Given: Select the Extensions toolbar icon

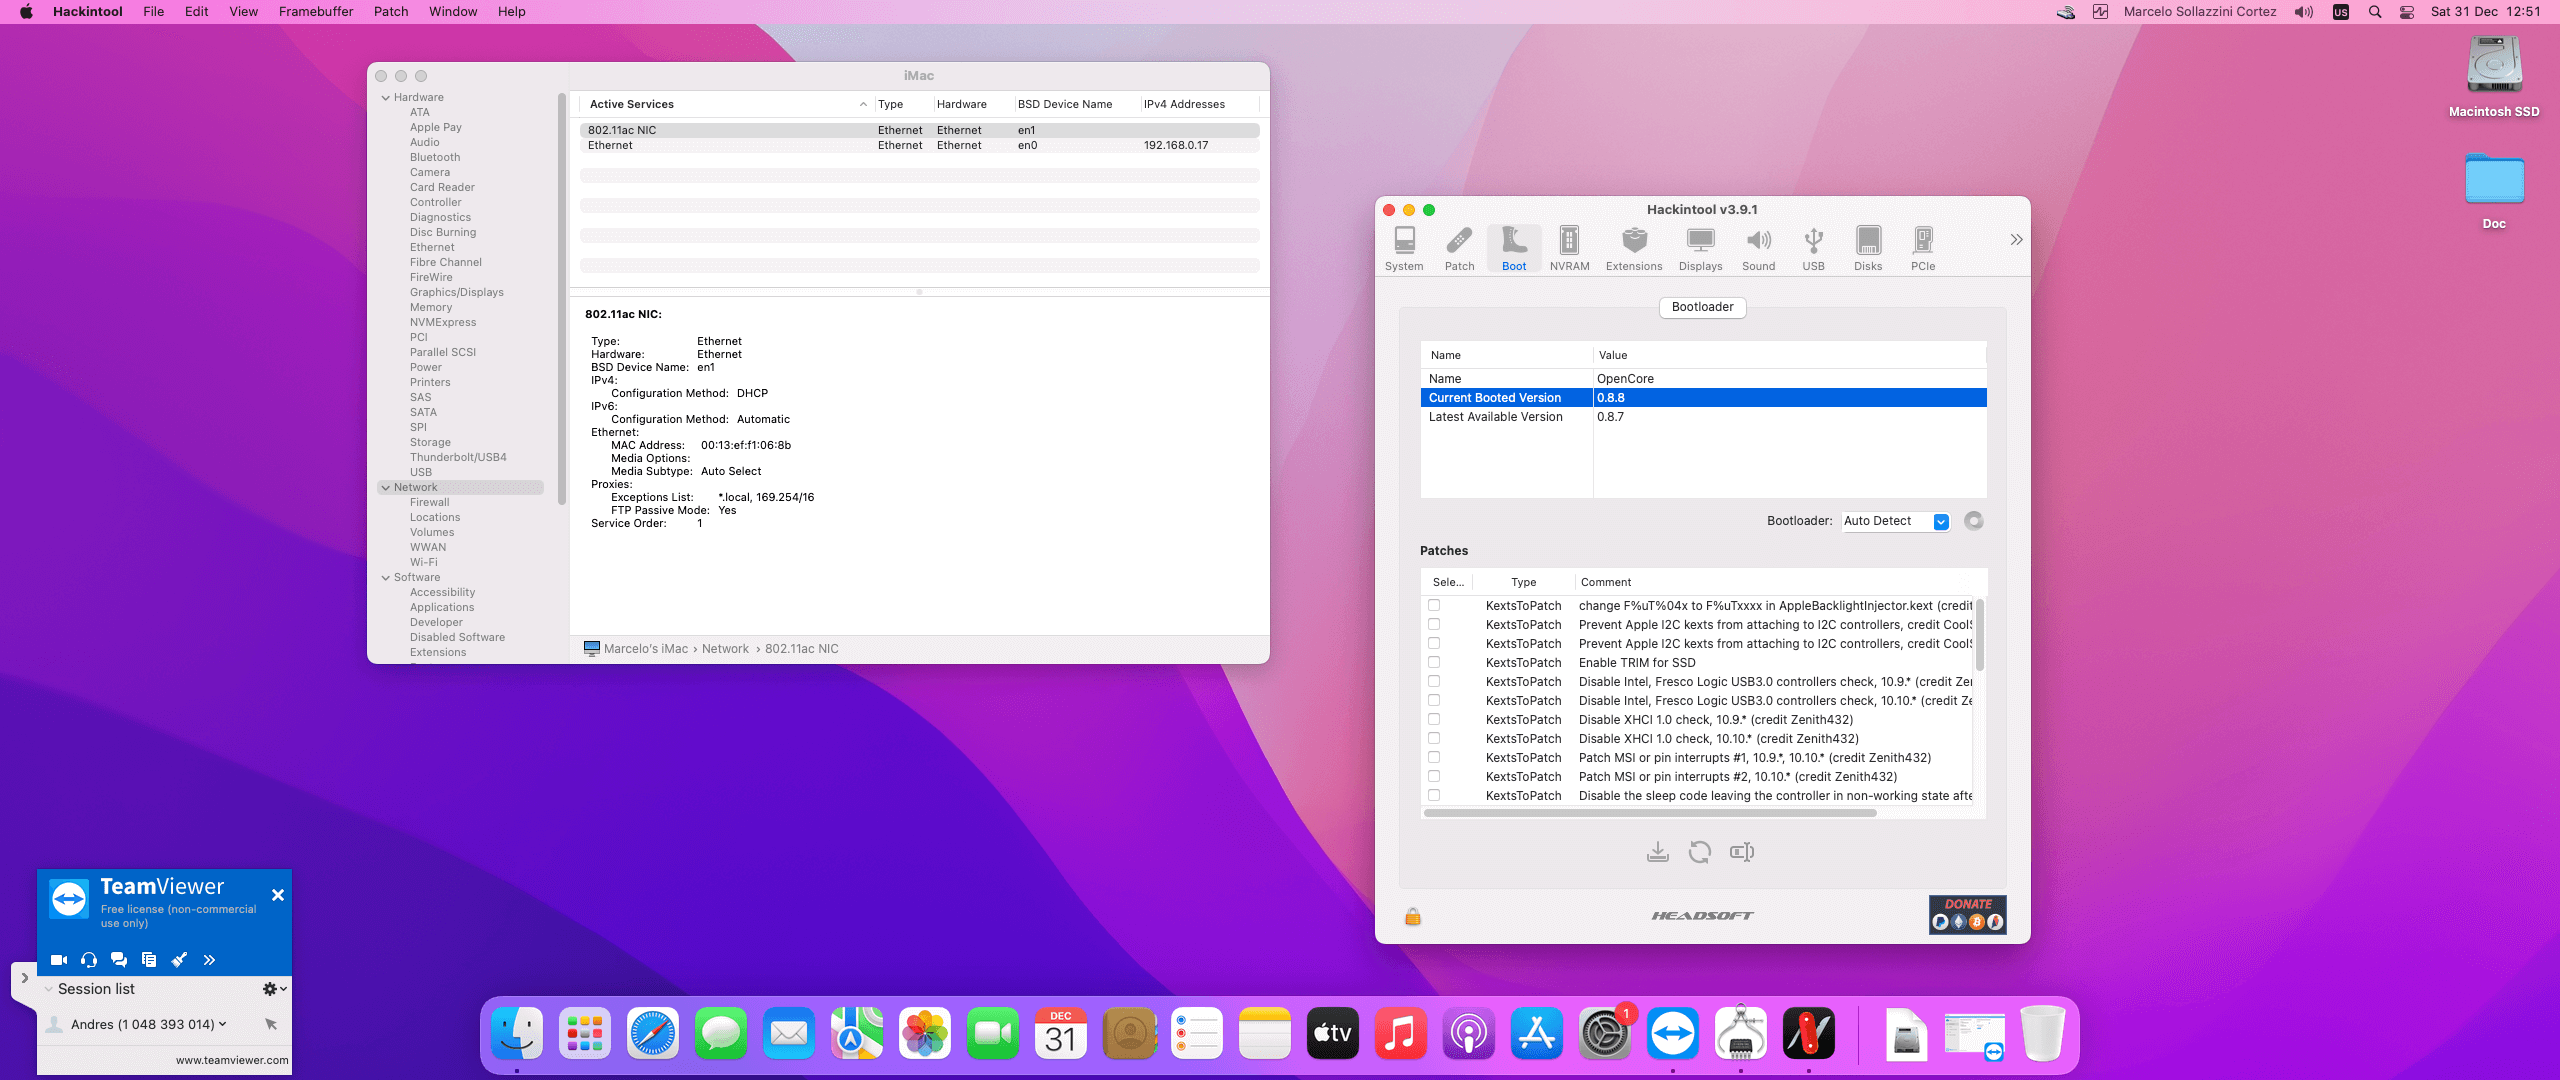Looking at the screenshot, I should pyautogui.click(x=1633, y=247).
